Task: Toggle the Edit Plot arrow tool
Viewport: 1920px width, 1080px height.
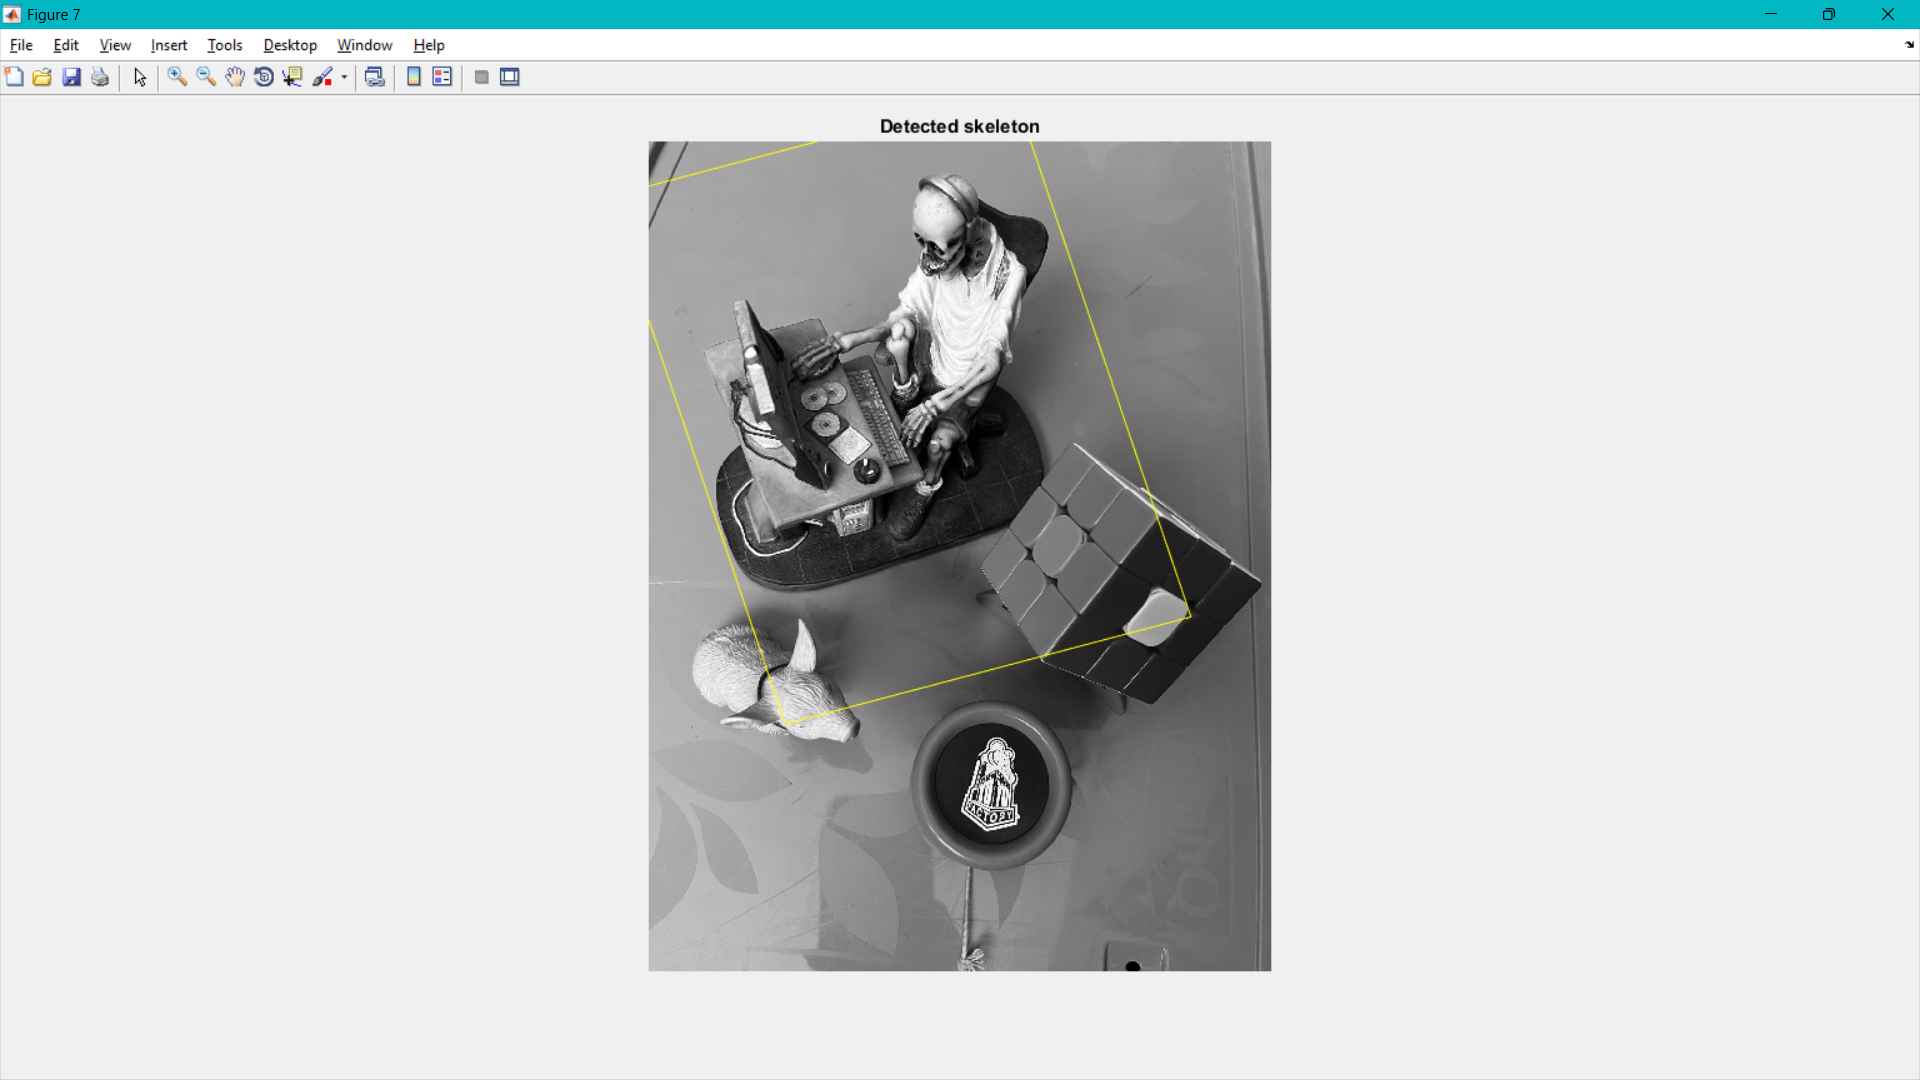Action: 140,77
